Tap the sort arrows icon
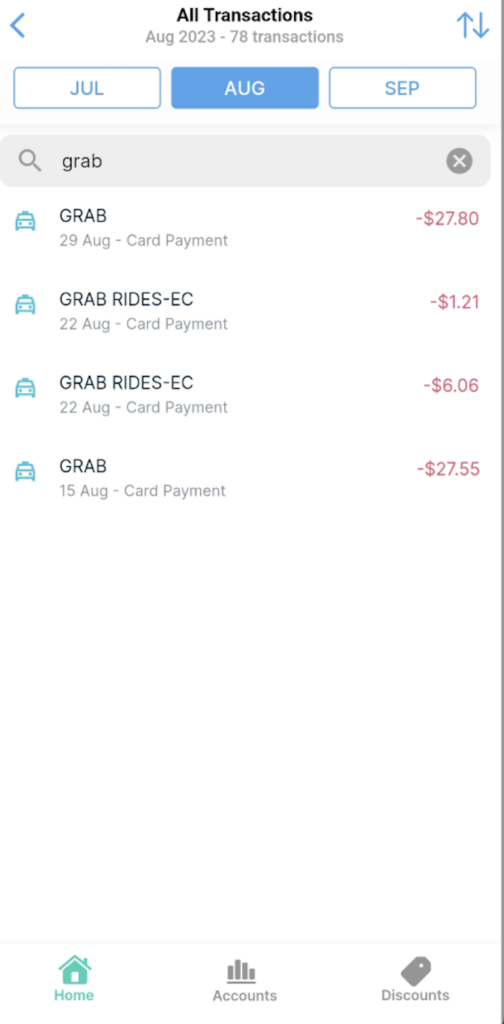504x1024 pixels. (473, 25)
